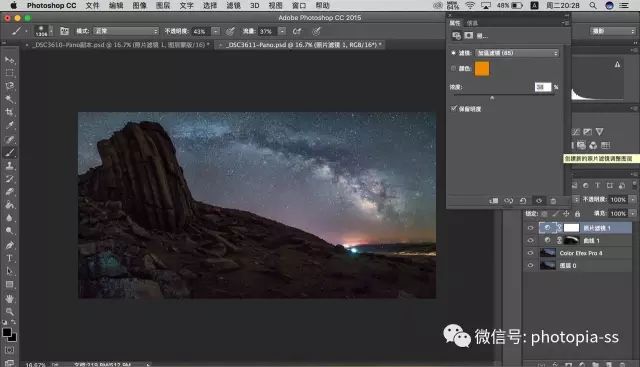Screen dimensions: 640x367
Task: Adjust the Density slider handle
Action: click(492, 98)
